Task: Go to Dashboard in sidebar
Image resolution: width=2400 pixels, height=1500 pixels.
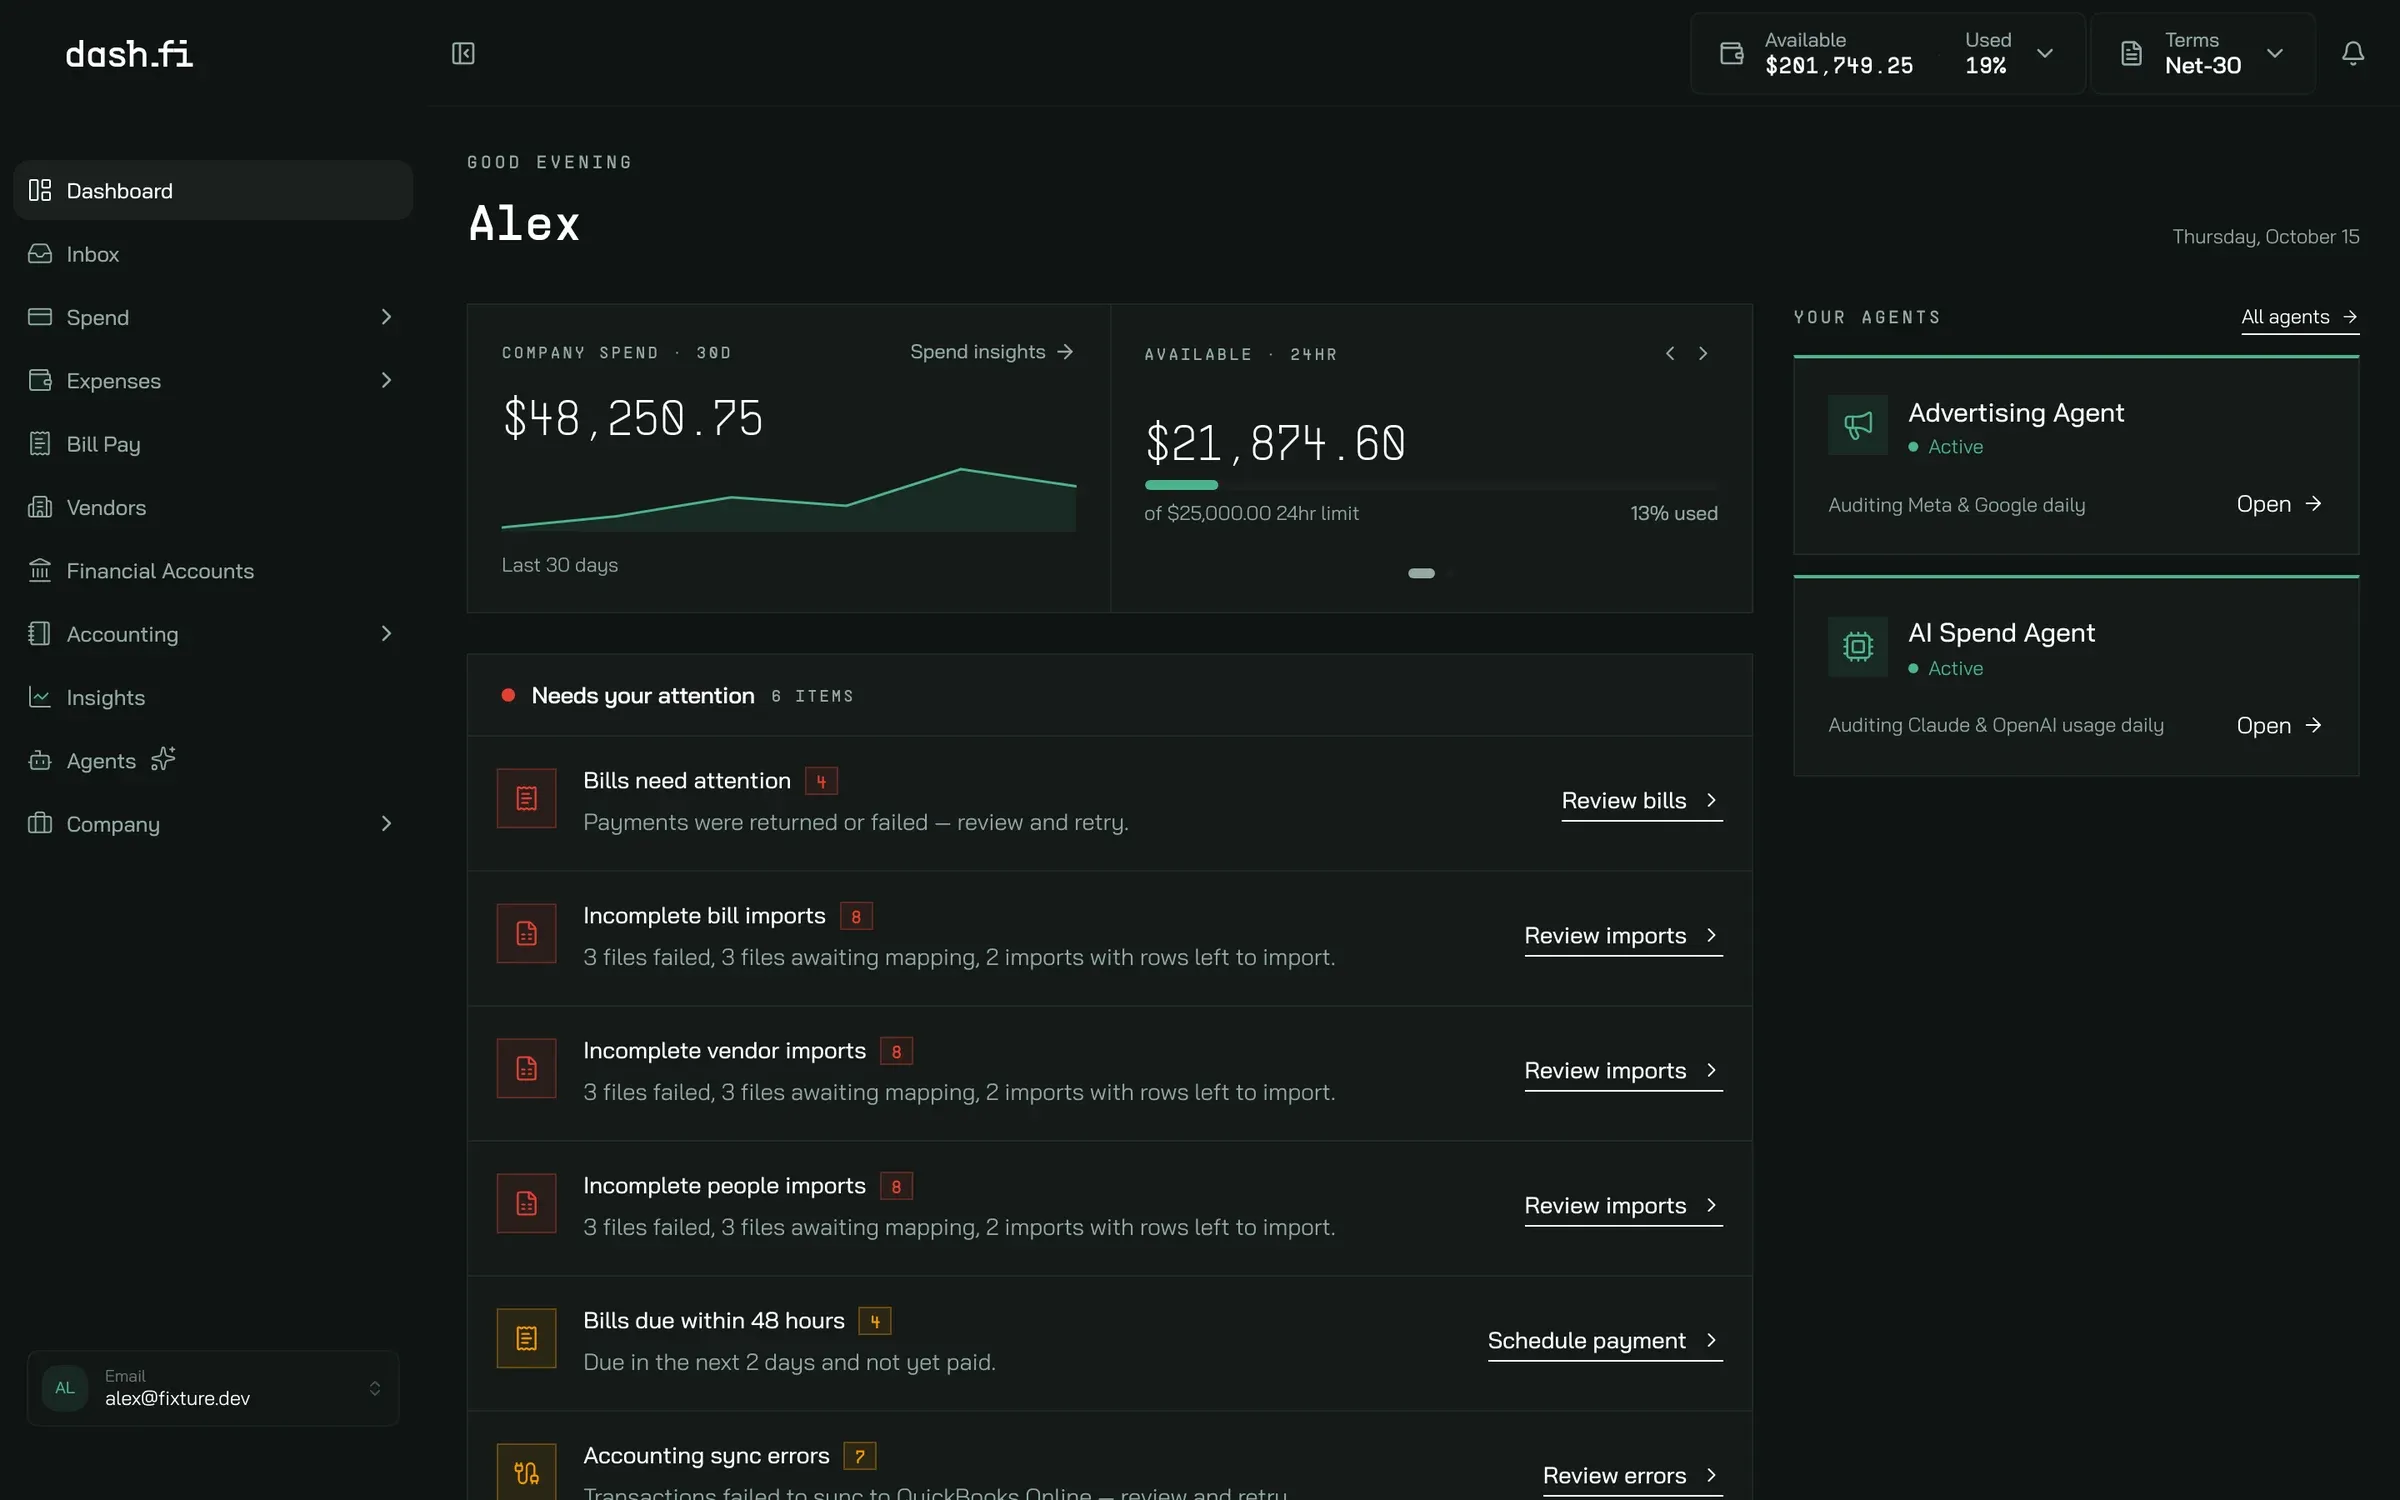Action: pos(213,190)
